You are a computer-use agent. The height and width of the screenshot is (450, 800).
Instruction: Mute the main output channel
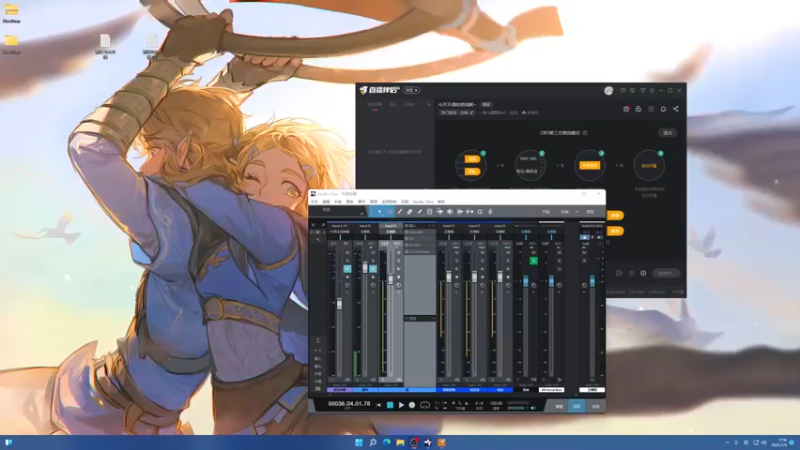point(585,253)
